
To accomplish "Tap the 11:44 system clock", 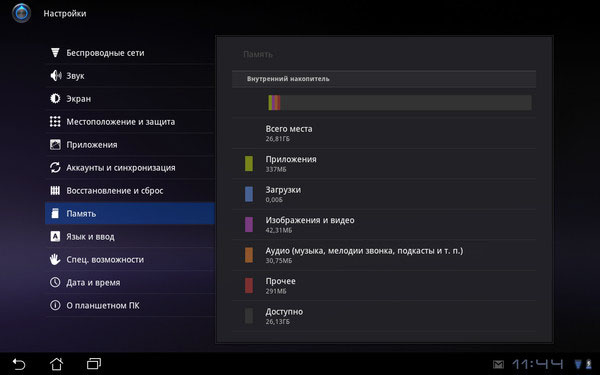I will (x=538, y=364).
